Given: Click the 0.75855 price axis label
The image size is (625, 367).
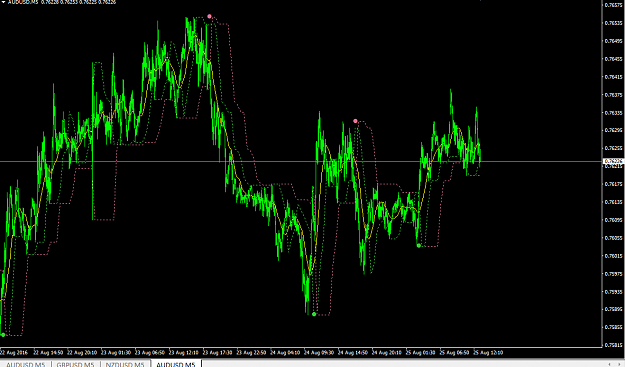Looking at the screenshot, I should [x=613, y=327].
